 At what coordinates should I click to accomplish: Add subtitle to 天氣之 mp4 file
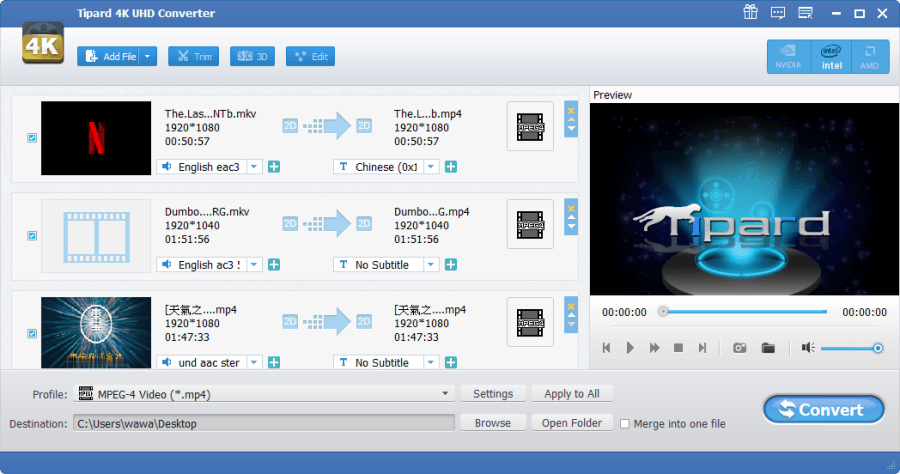[451, 362]
